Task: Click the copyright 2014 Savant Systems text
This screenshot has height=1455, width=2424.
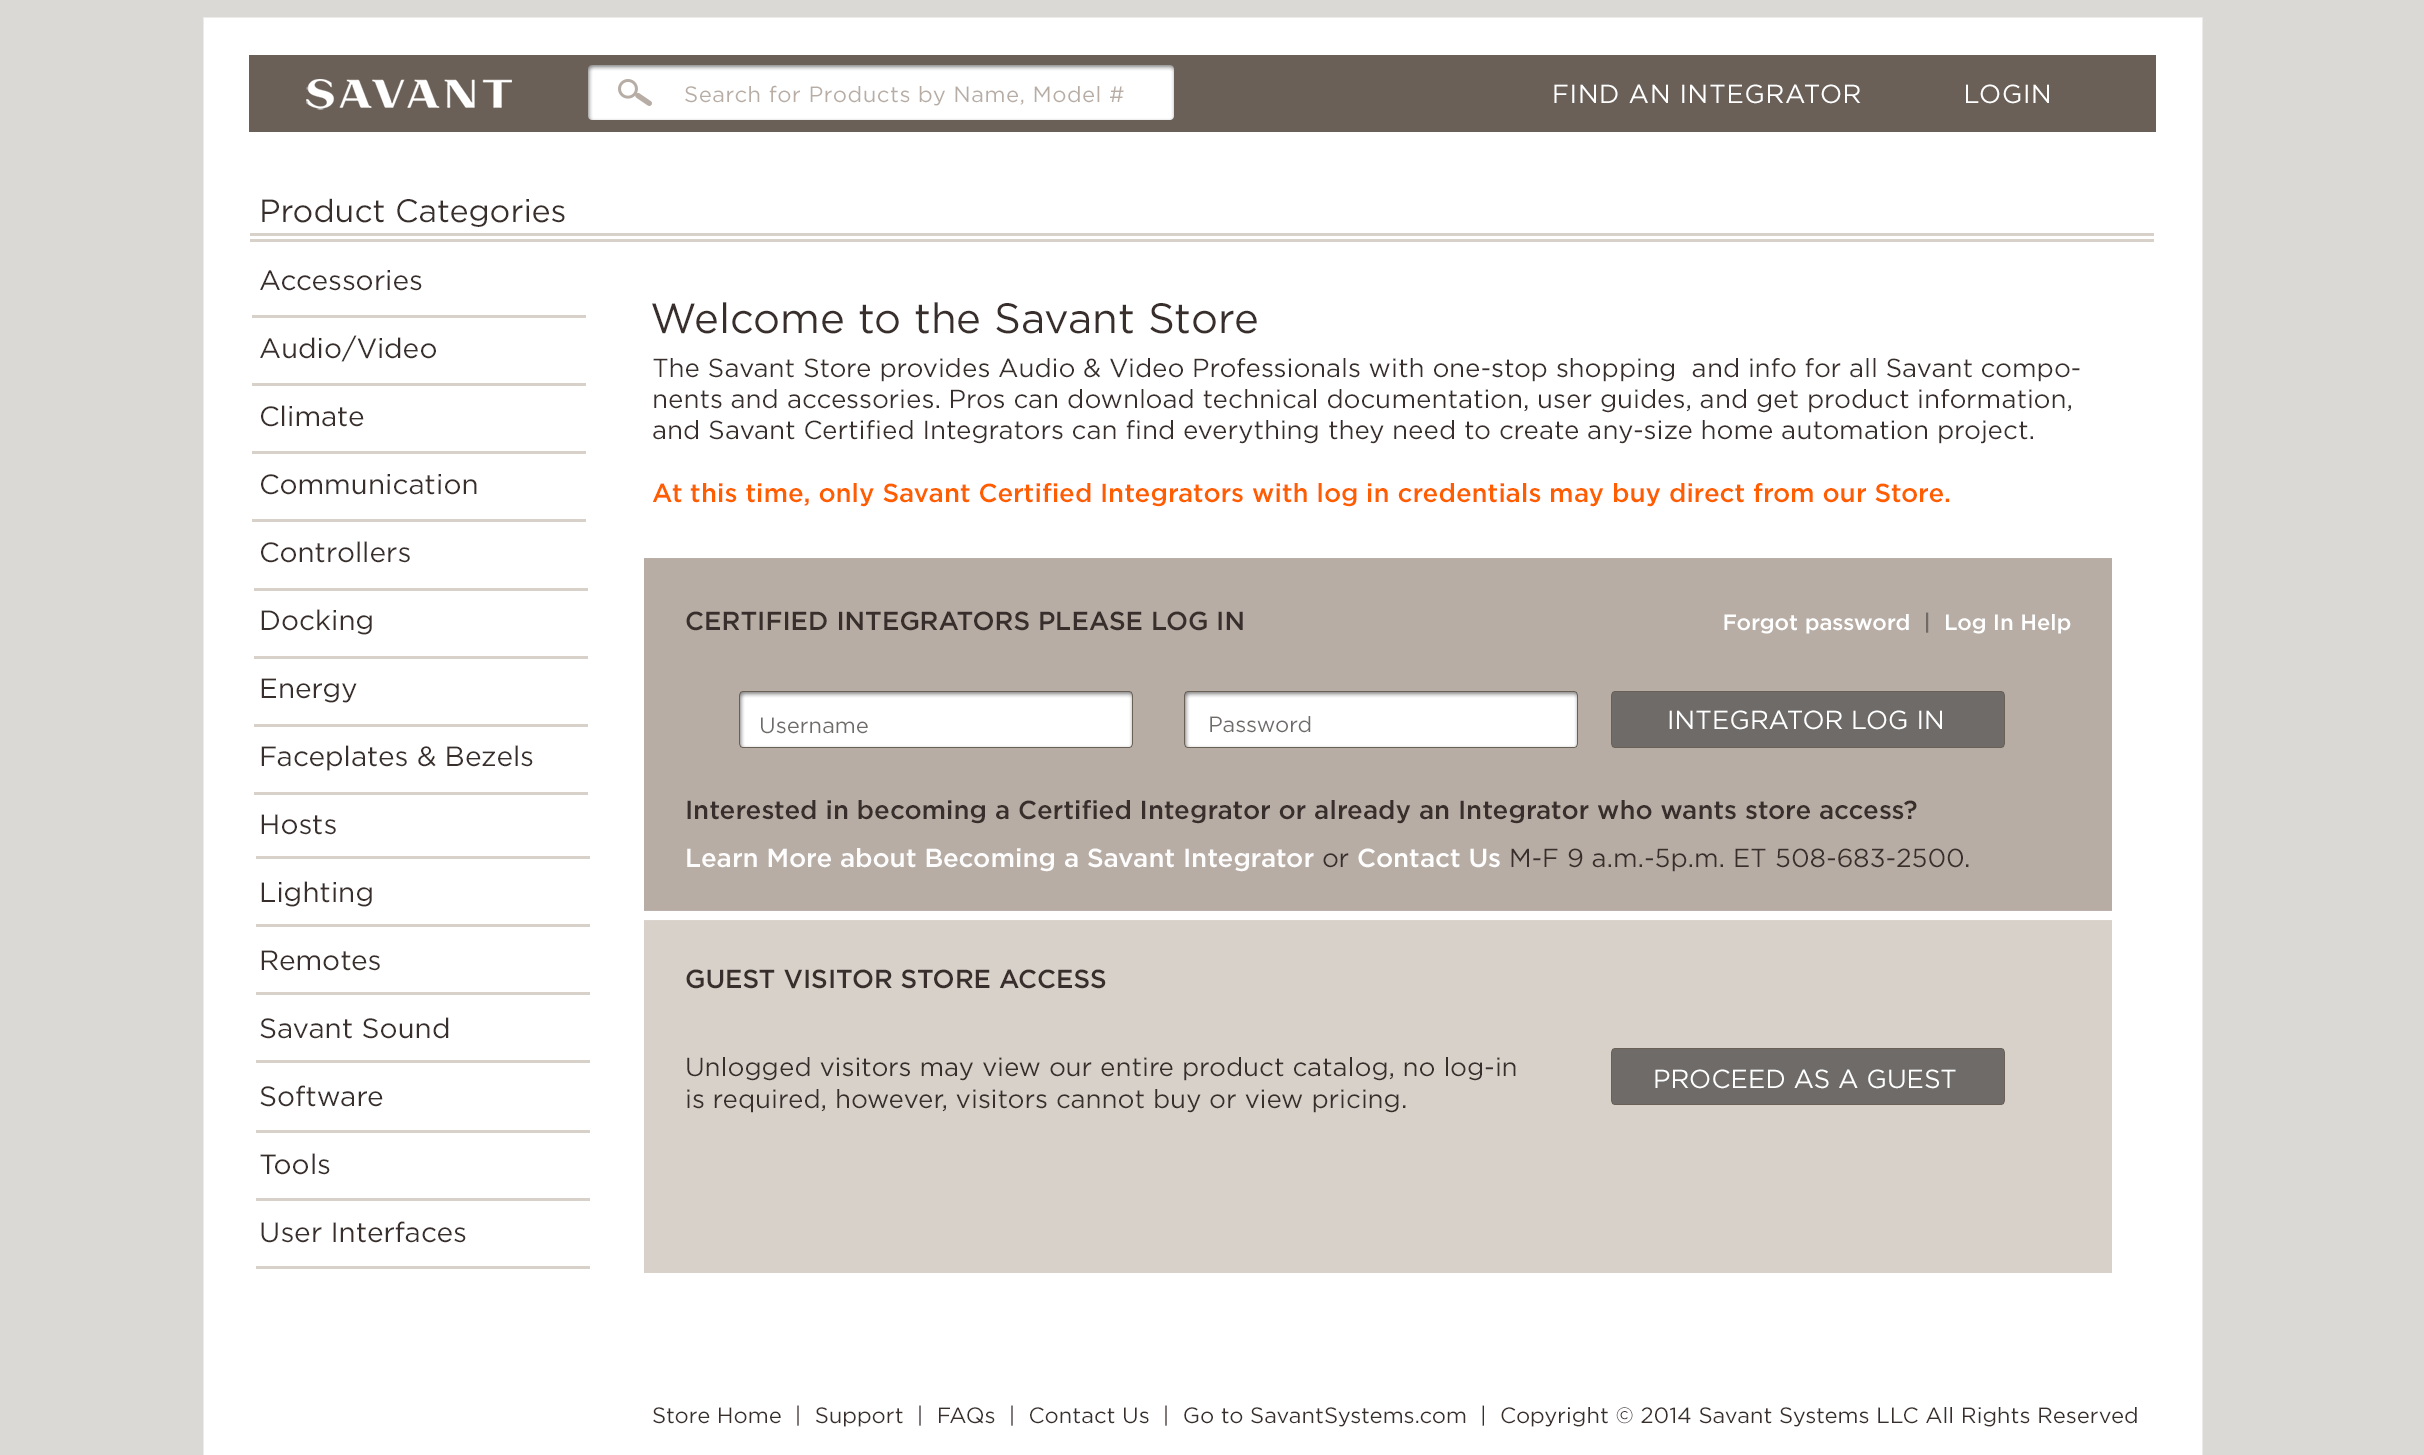Action: click(x=1819, y=1415)
